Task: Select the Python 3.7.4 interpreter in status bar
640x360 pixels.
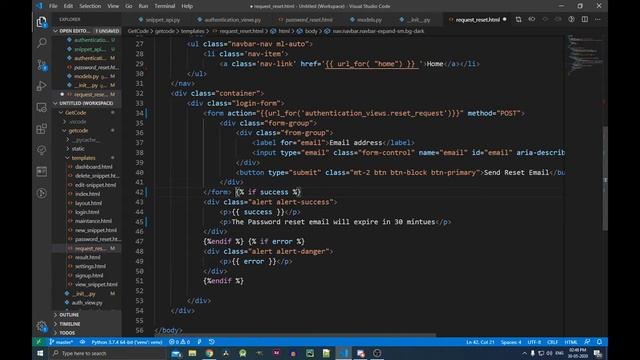Action: pos(127,342)
